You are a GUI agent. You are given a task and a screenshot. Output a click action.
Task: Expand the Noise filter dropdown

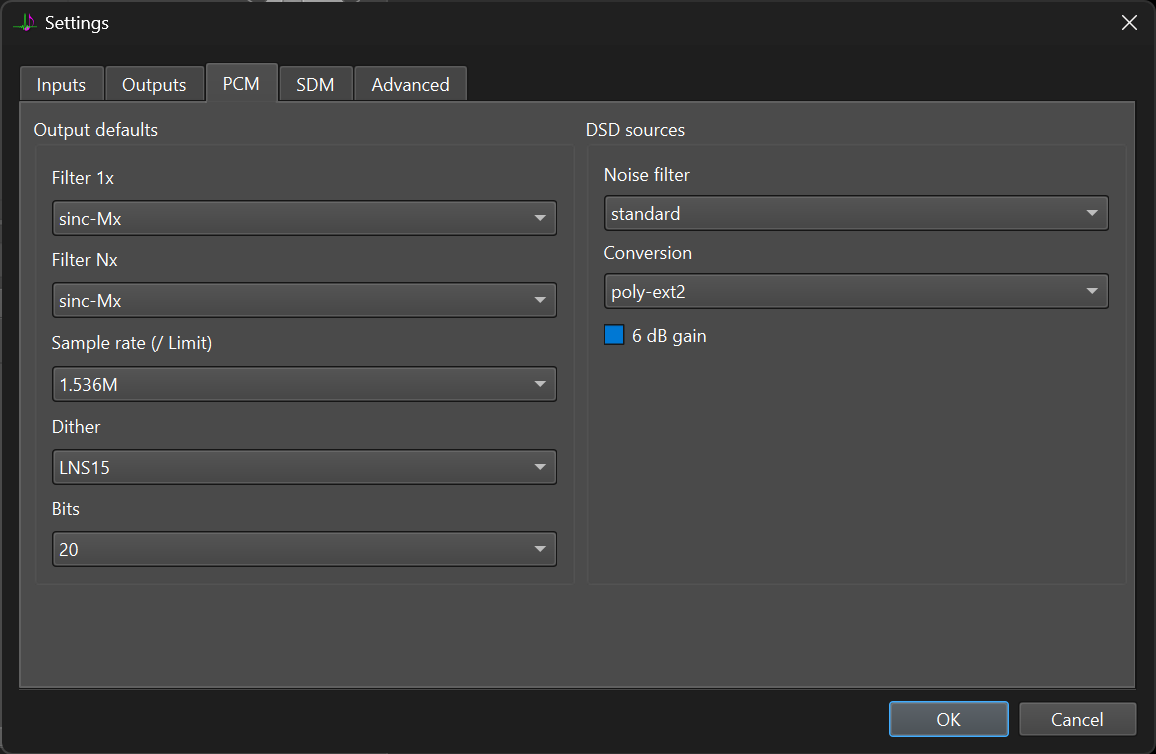point(856,213)
